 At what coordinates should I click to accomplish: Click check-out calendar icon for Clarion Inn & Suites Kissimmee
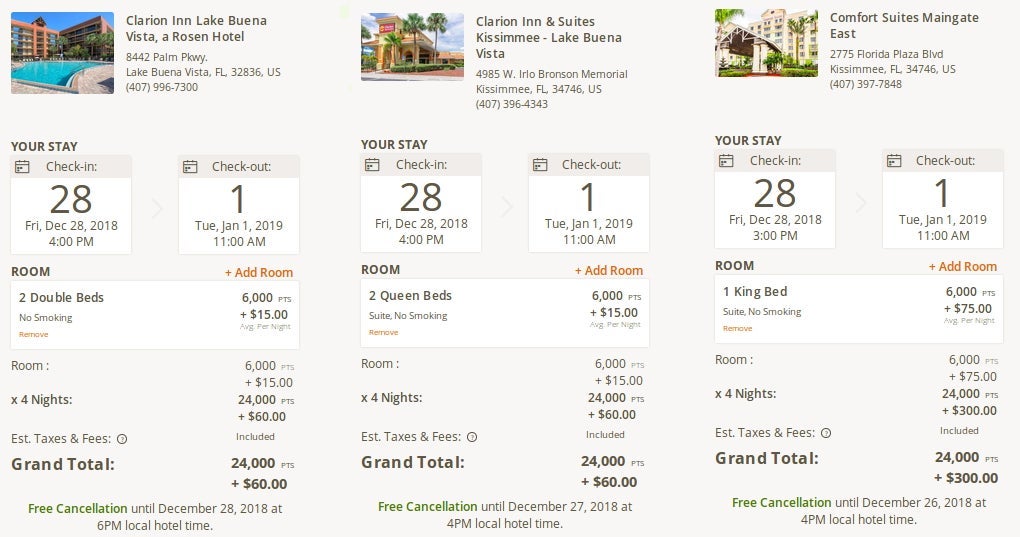tap(540, 165)
